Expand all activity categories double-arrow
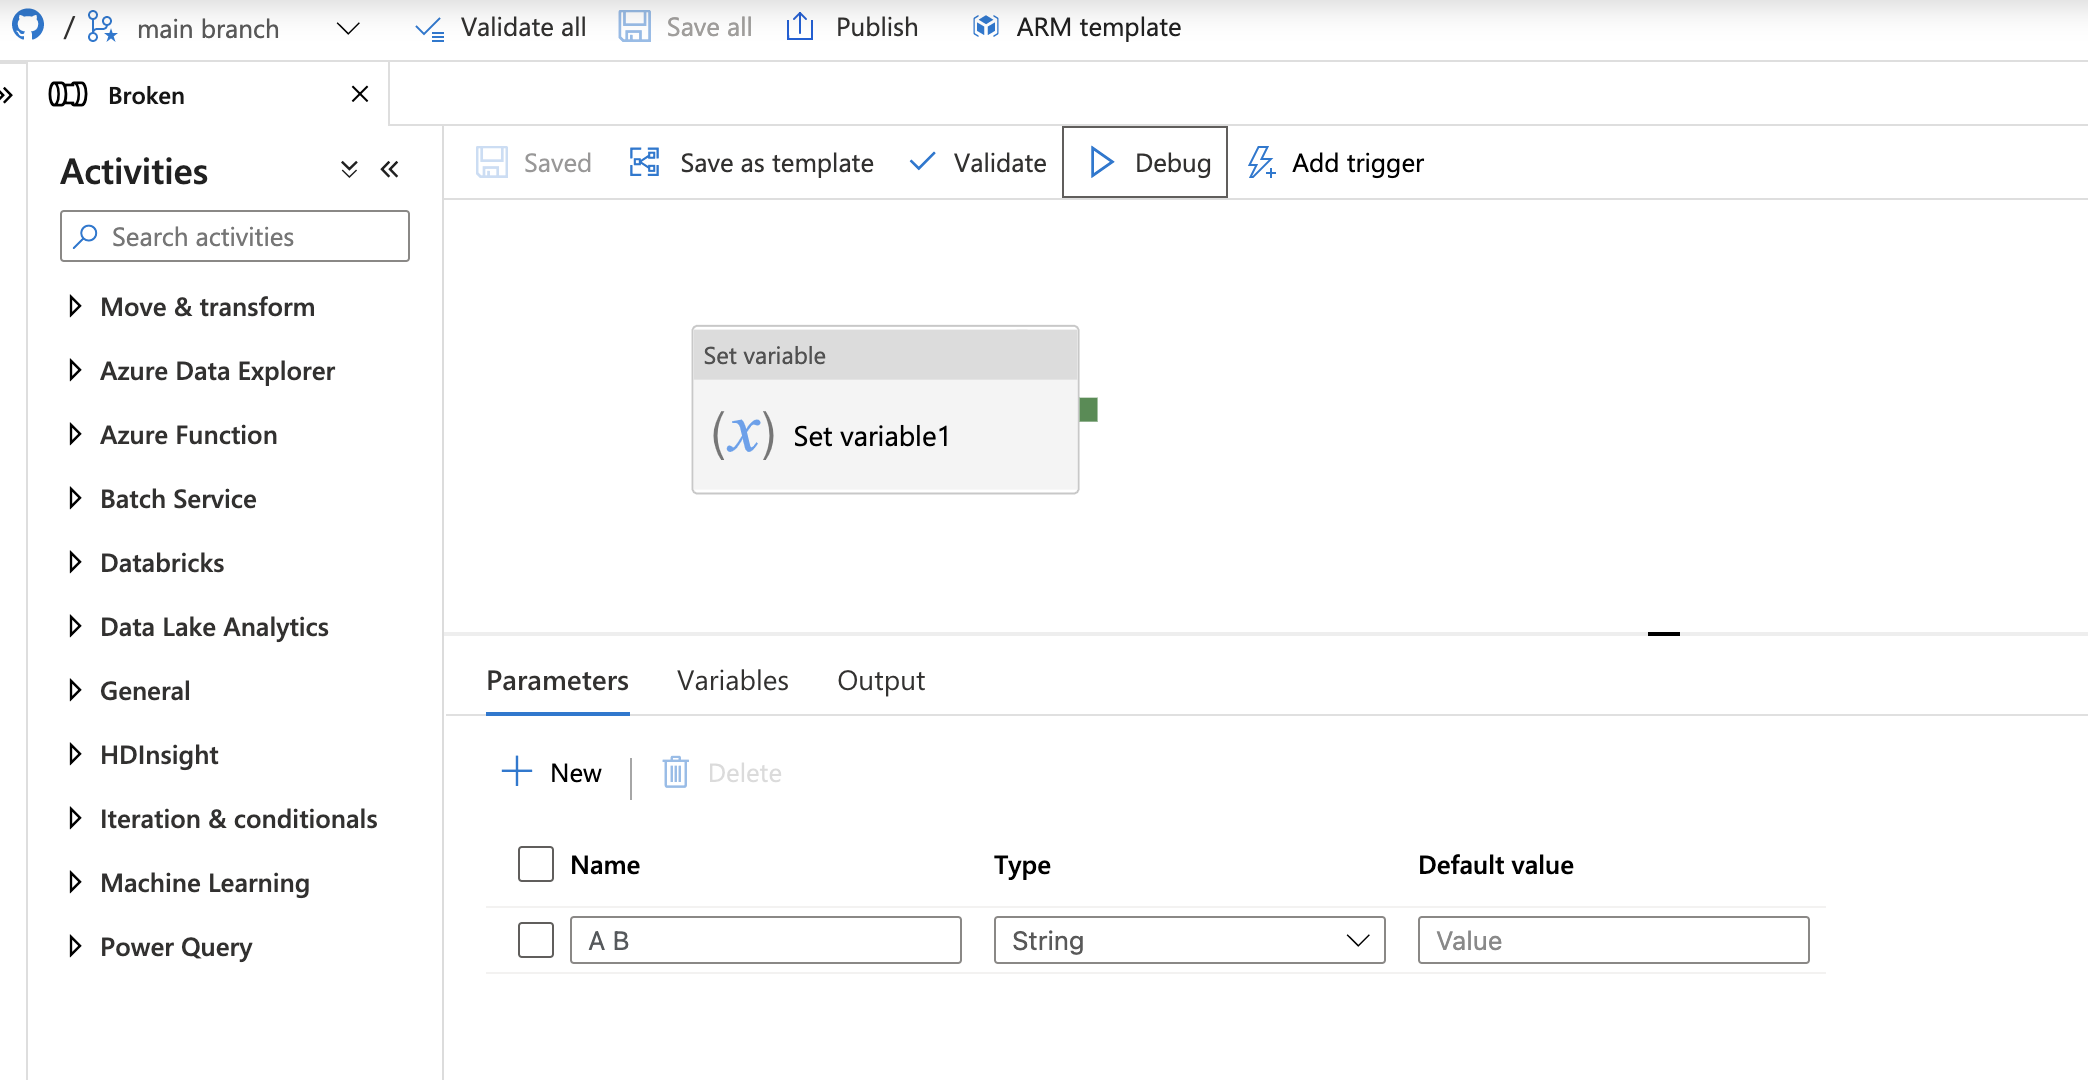Screen dimensions: 2088x1080 pos(349,170)
